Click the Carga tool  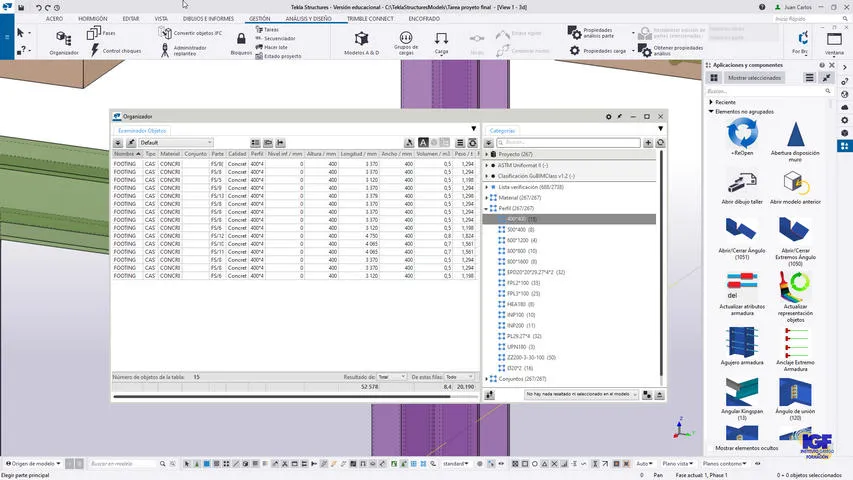(x=441, y=42)
